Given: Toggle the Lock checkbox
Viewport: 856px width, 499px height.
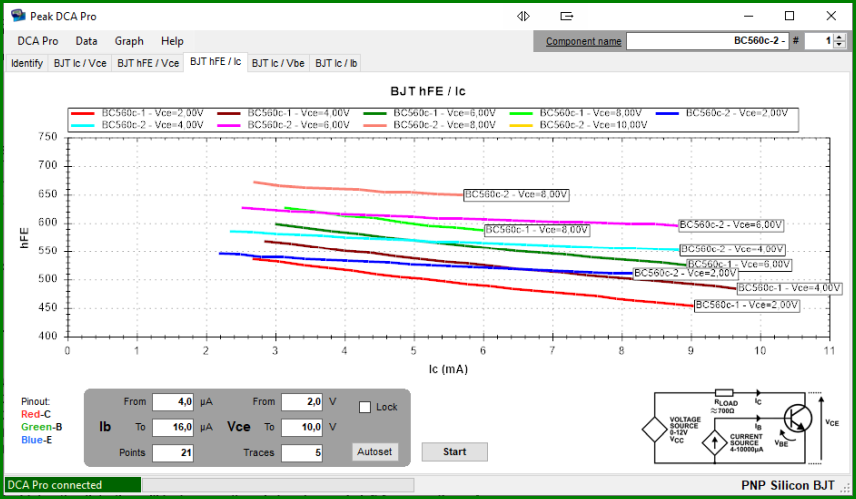Looking at the screenshot, I should coord(365,407).
